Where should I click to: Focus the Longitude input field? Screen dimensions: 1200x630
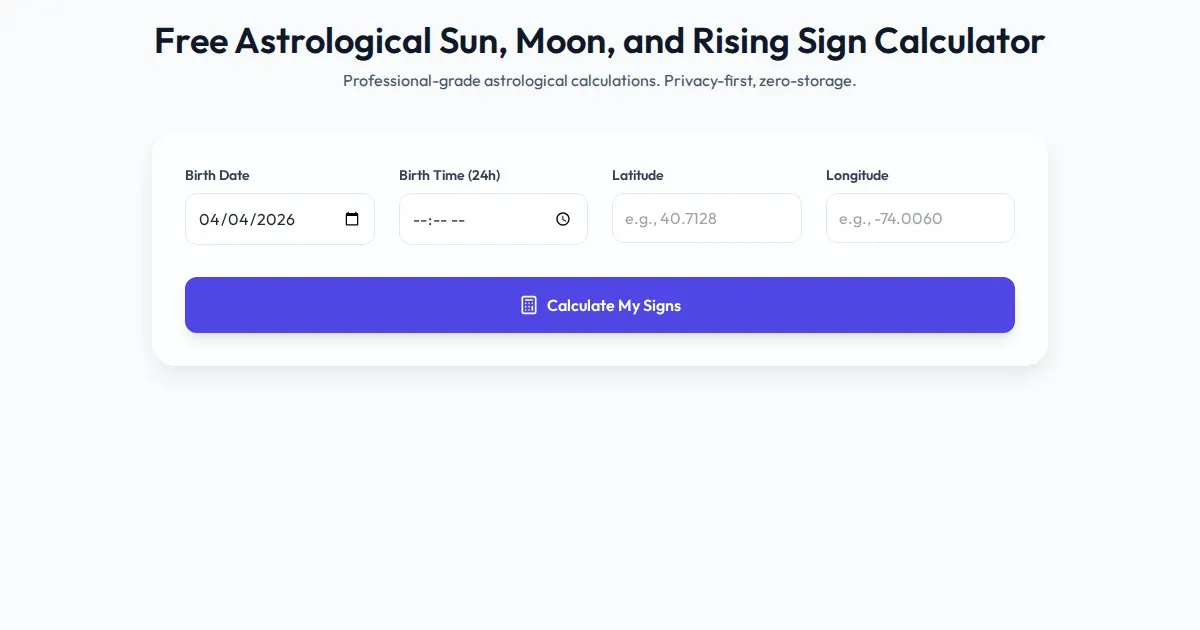pos(920,218)
